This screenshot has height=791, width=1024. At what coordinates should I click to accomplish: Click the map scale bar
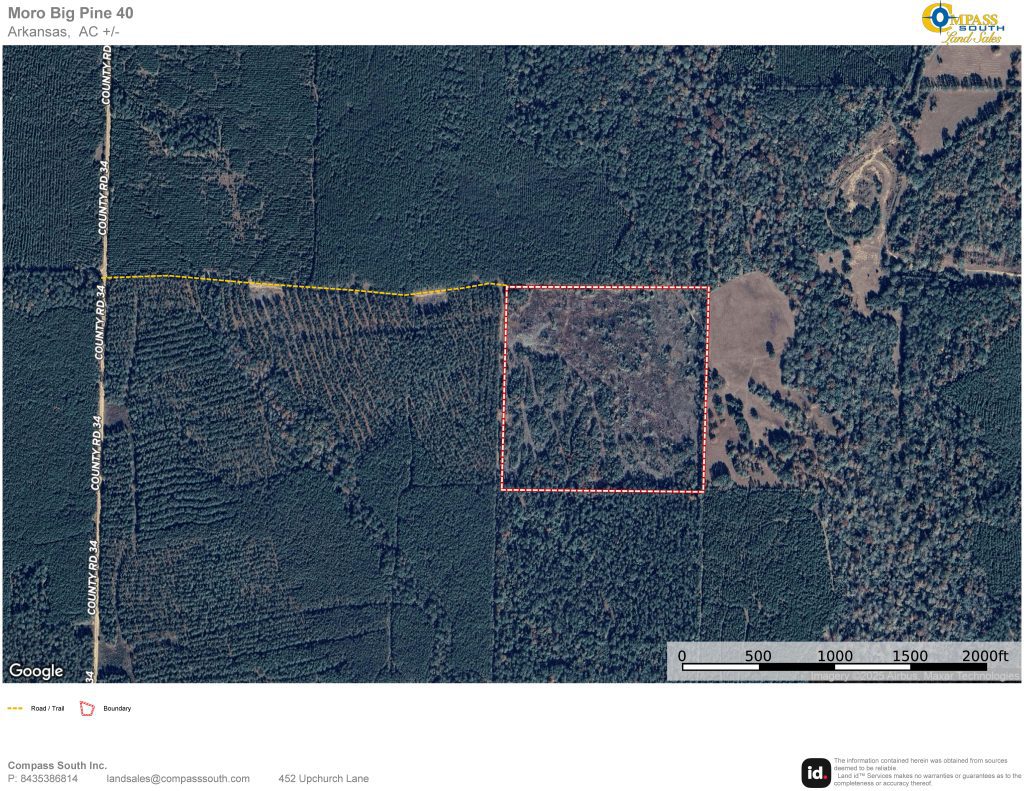coord(833,667)
